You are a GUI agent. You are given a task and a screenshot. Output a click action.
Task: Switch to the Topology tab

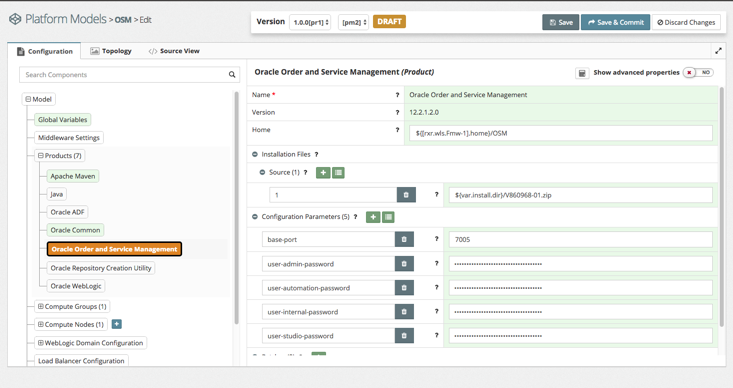[x=111, y=51]
